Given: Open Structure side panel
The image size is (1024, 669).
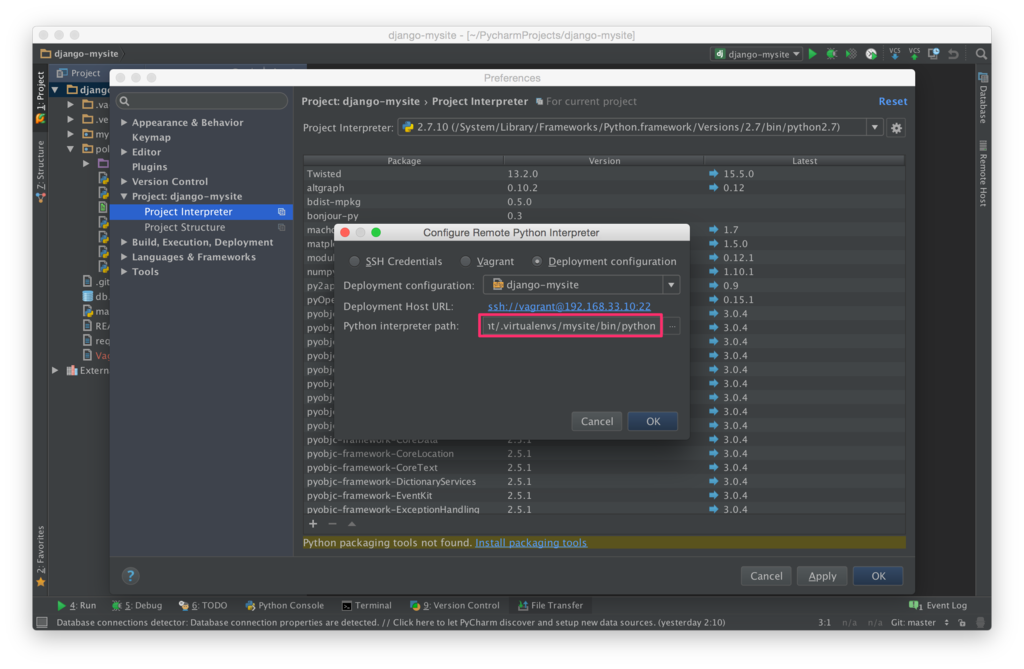Looking at the screenshot, I should coord(41,171).
